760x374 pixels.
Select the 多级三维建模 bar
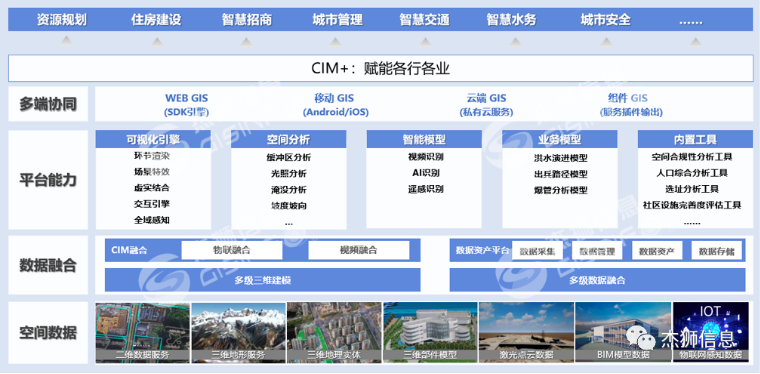point(263,280)
